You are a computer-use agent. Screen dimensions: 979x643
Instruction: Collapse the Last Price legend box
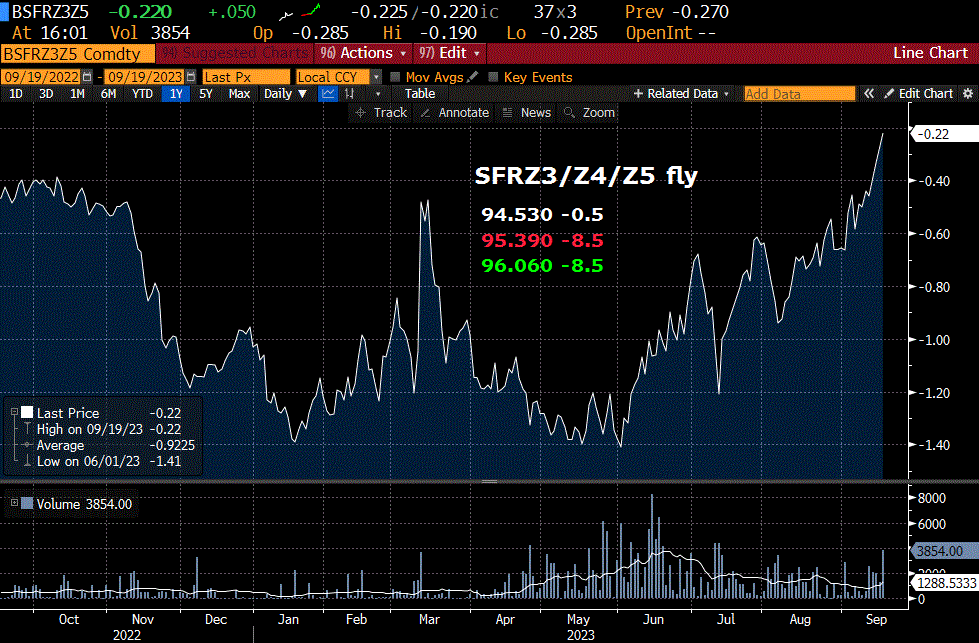click(x=14, y=412)
